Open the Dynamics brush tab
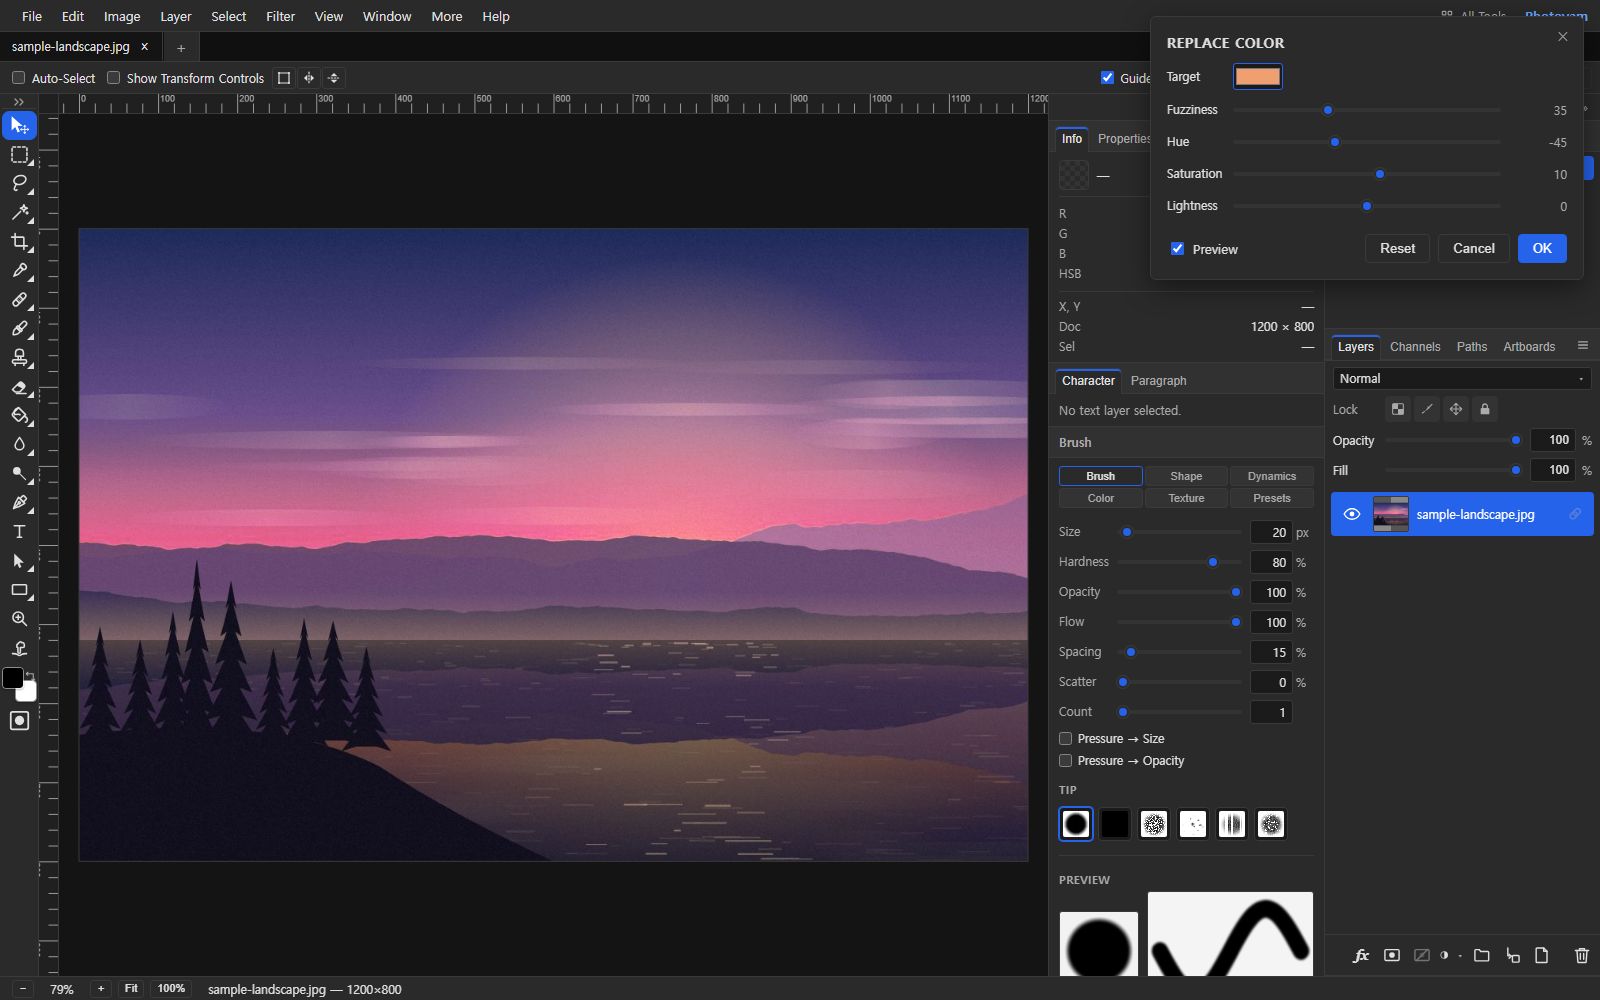 click(x=1271, y=476)
